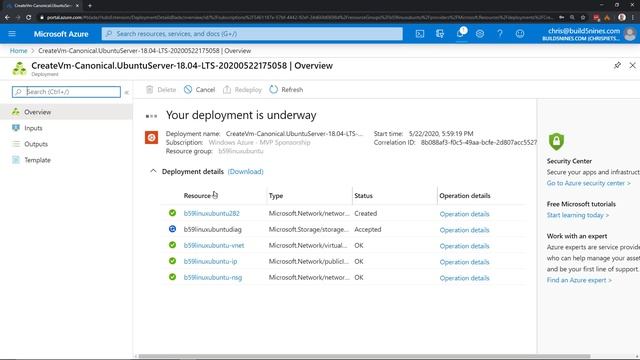640x360 pixels.
Task: View Operation details for b59linuxubuntu-ip
Action: (464, 262)
